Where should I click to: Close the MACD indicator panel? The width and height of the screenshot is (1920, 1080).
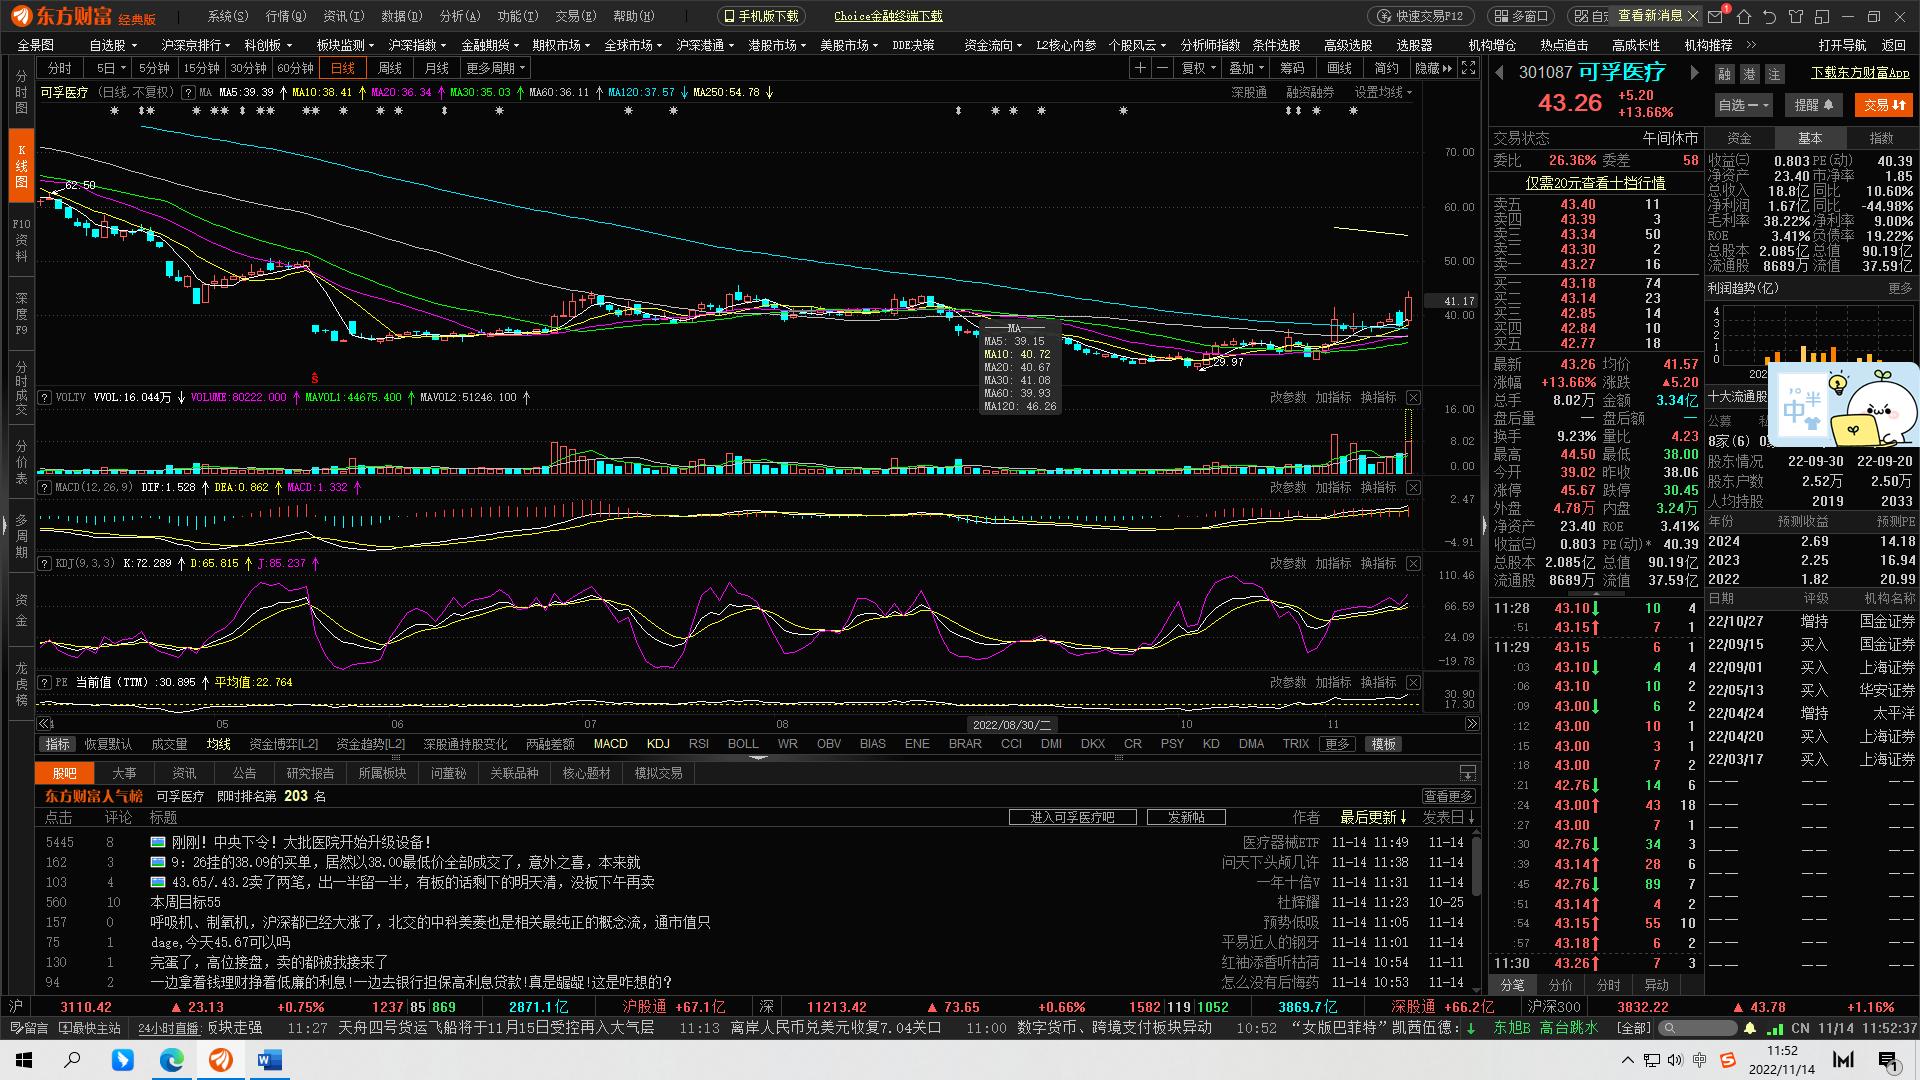click(x=1413, y=487)
